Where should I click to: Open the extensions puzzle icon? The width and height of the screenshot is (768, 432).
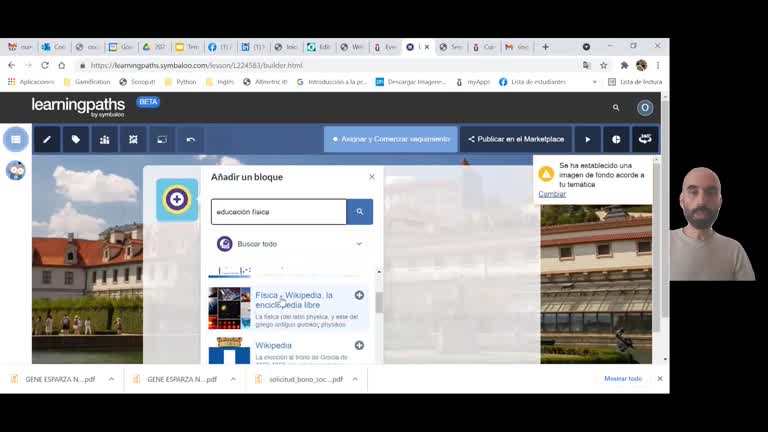[624, 65]
